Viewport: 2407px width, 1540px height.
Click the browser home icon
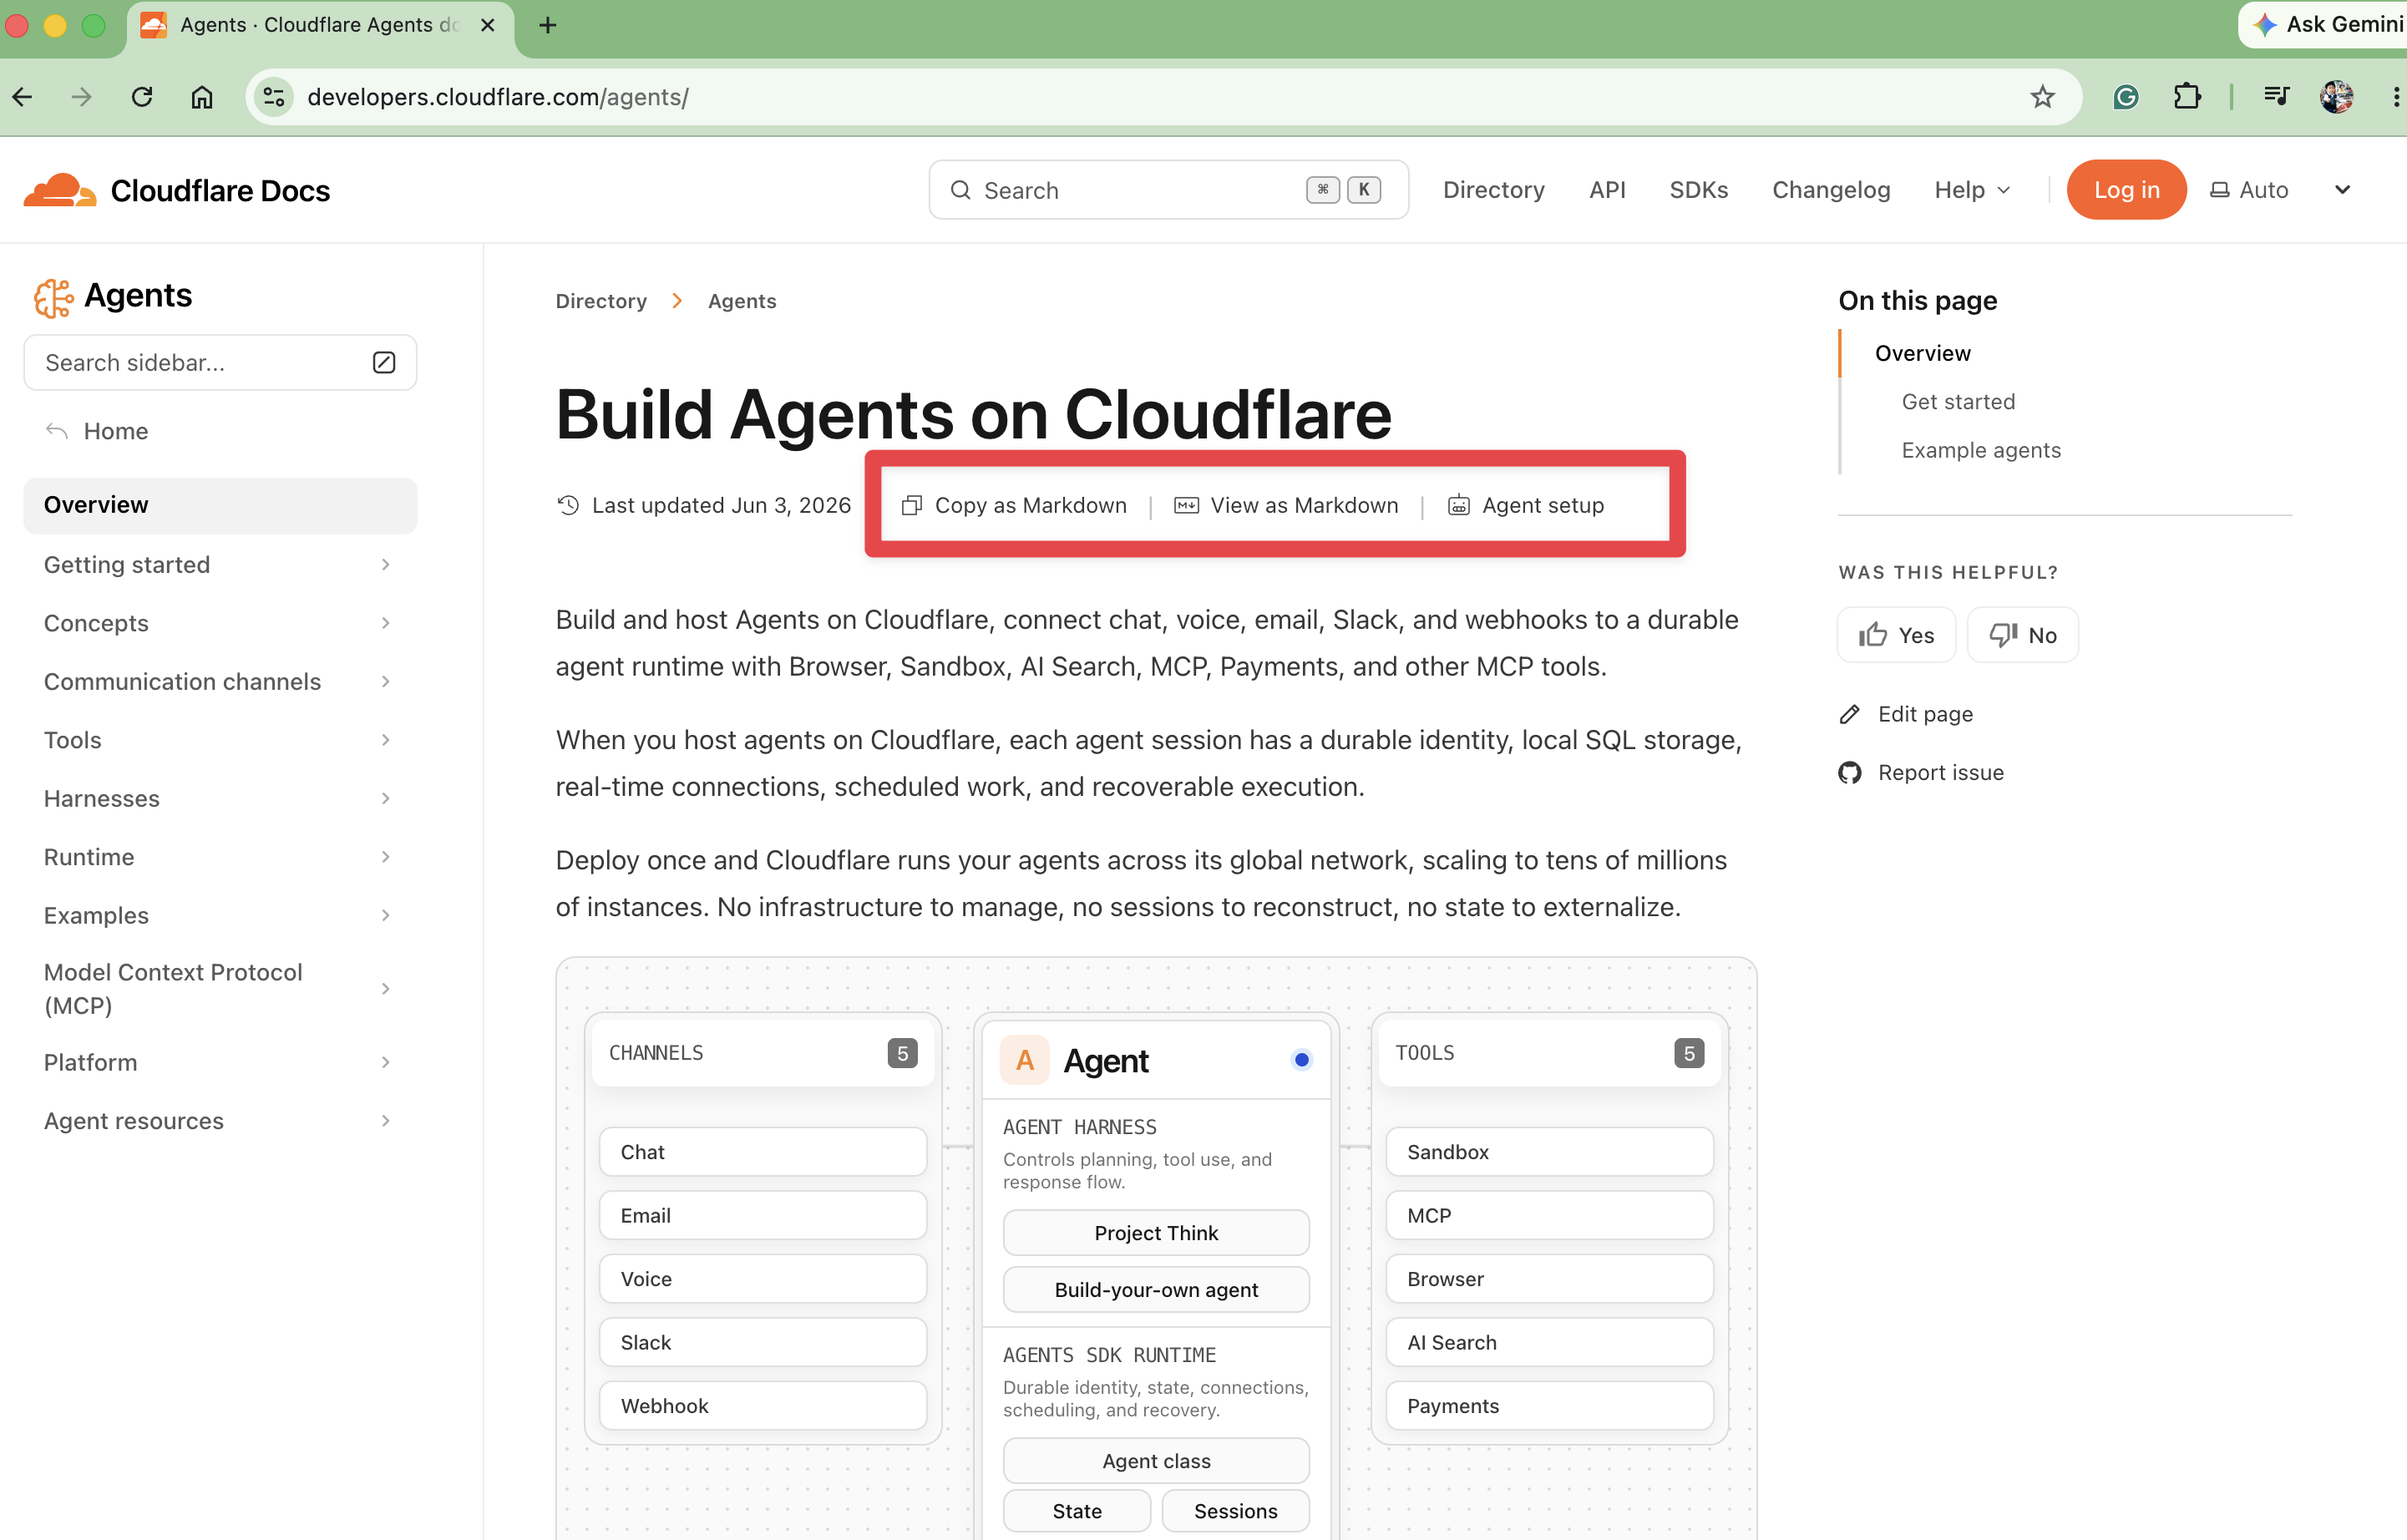[202, 97]
